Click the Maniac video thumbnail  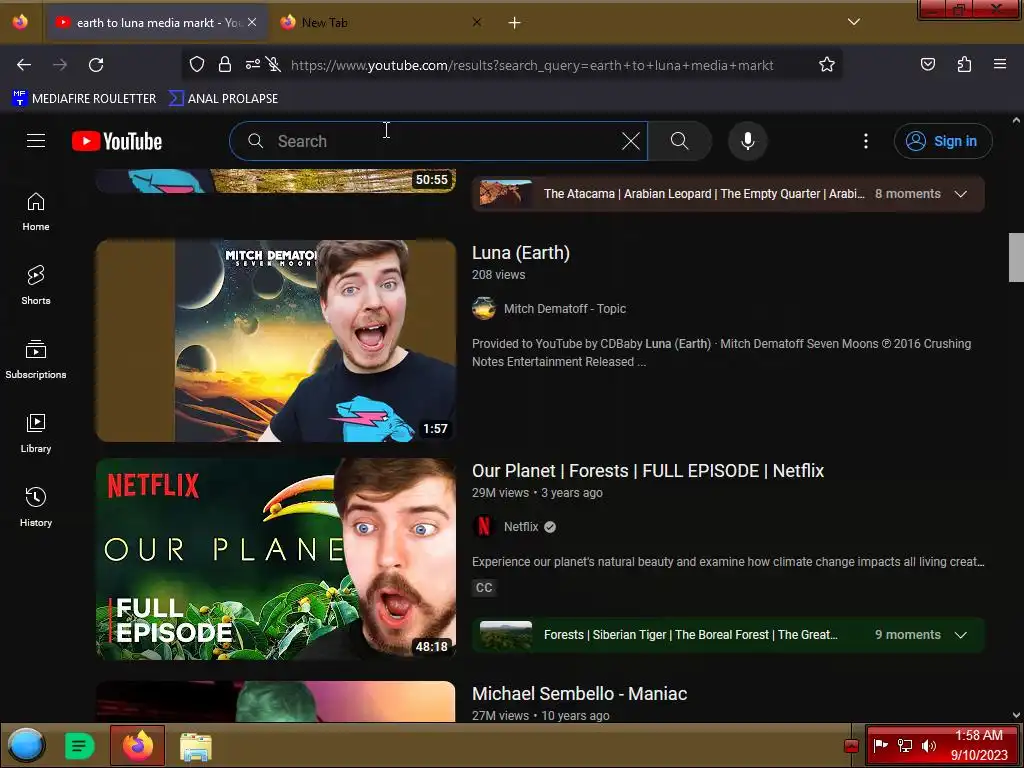coord(276,701)
